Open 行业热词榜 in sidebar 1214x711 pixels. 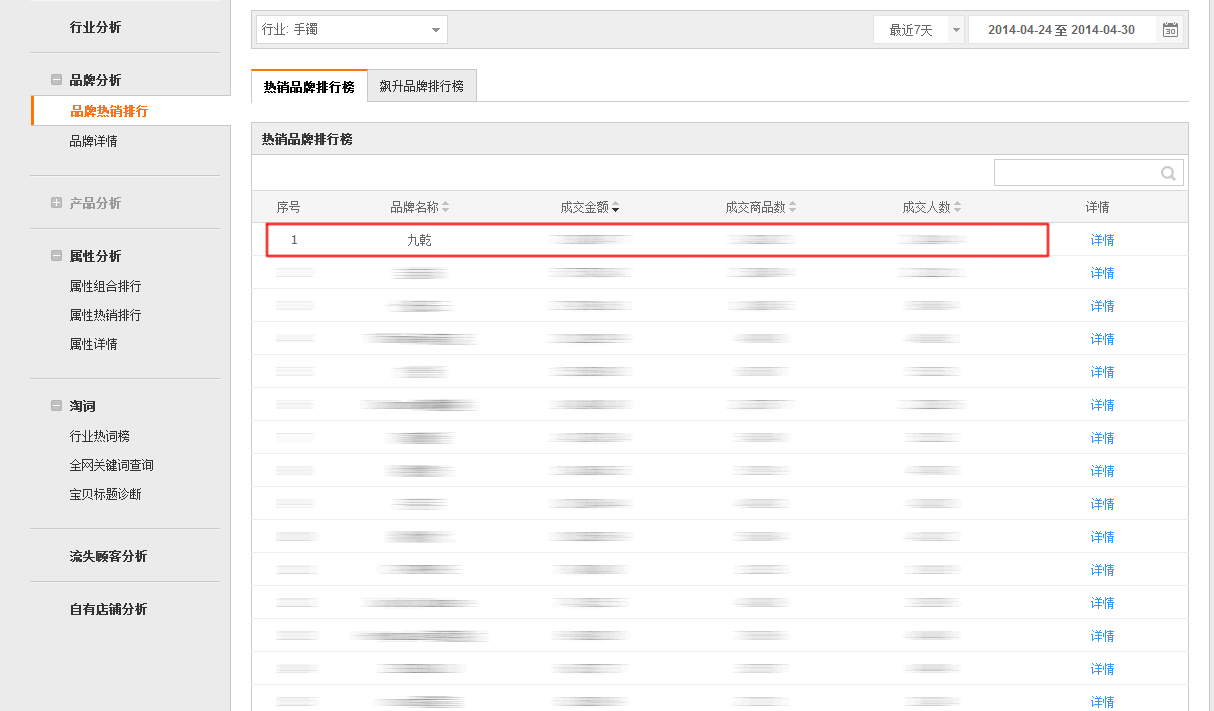[99, 436]
